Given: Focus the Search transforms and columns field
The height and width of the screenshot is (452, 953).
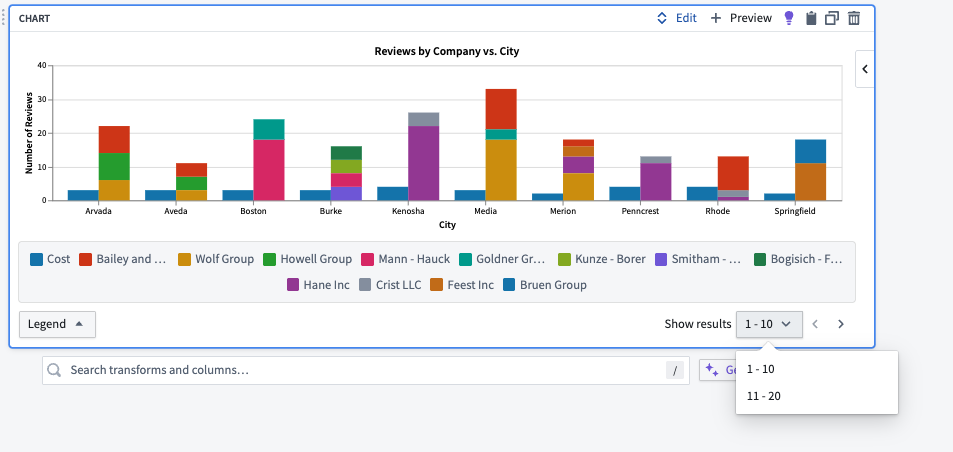Looking at the screenshot, I should [x=366, y=371].
